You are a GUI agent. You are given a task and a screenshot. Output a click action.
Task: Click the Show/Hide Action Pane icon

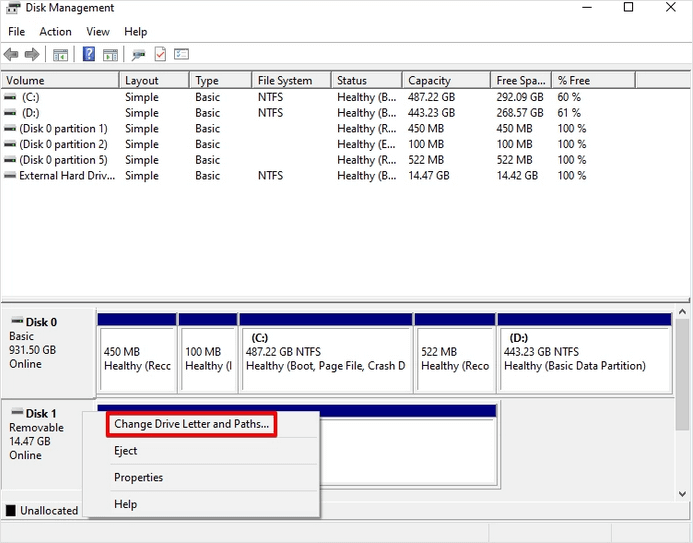(x=110, y=54)
